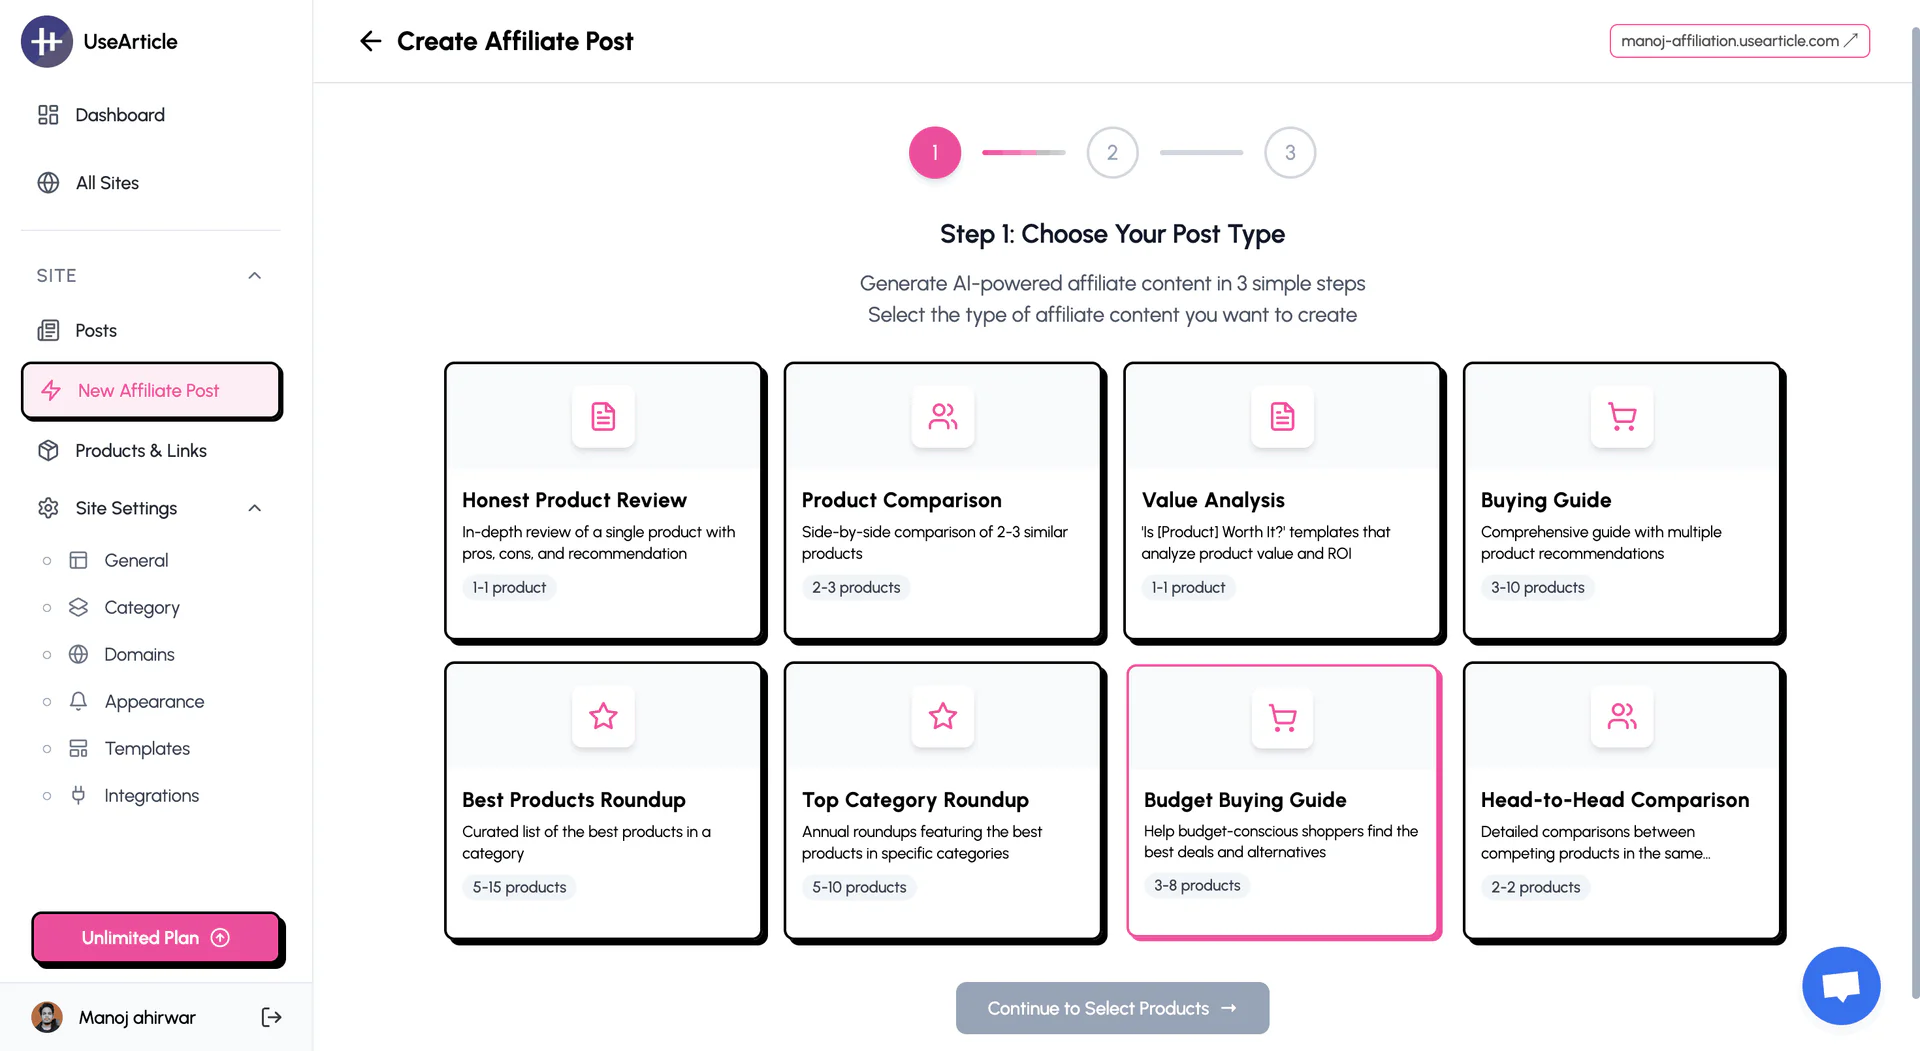Click the UseArticle logo icon
This screenshot has width=1920, height=1051.
pos(46,41)
